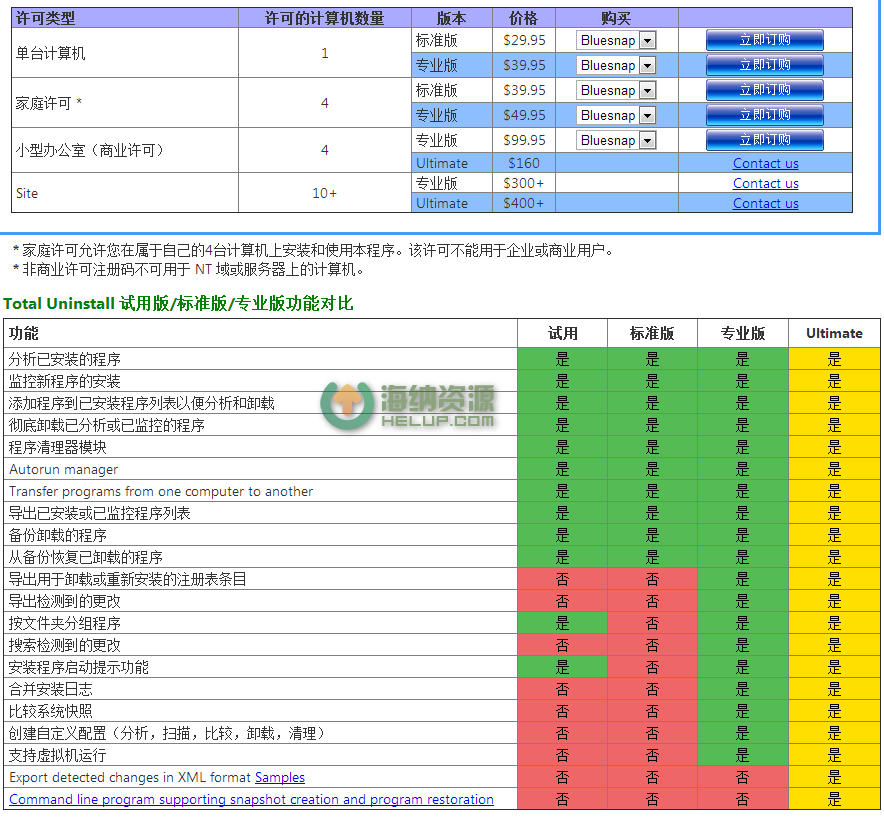This screenshot has width=884, height=817.
Task: Open Bluesnap dropdown for 单台计算机 专业版 $39.95
Action: [616, 65]
